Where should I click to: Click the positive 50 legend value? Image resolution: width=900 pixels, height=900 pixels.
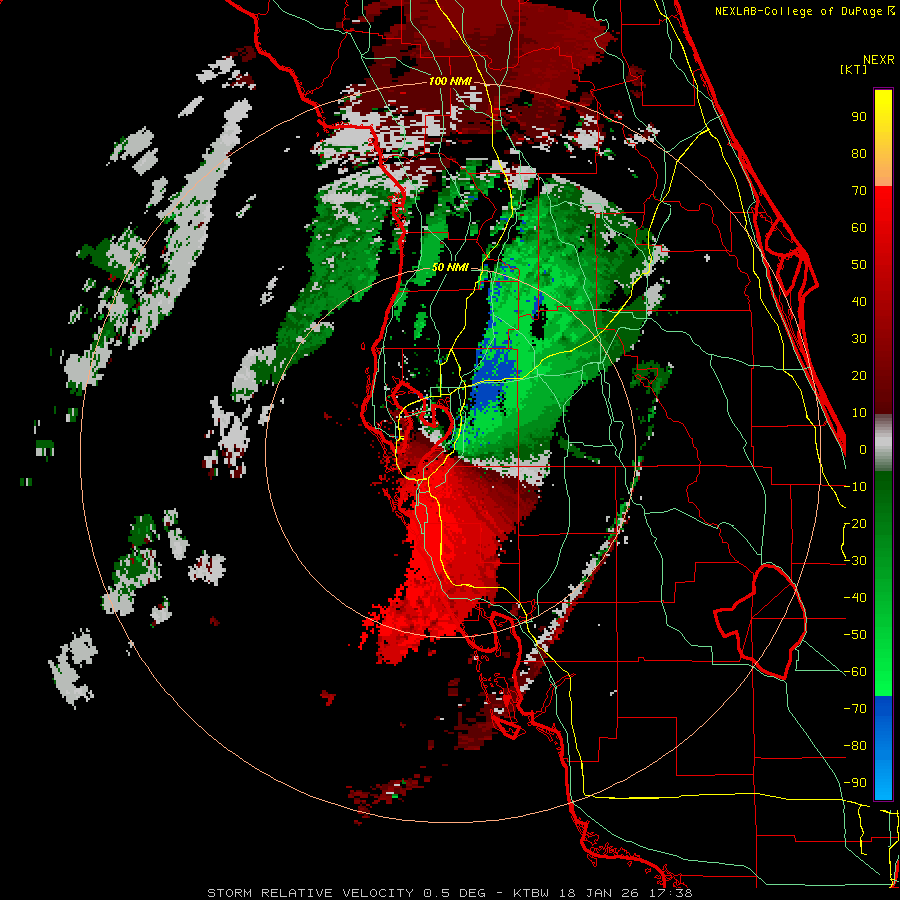click(x=859, y=265)
